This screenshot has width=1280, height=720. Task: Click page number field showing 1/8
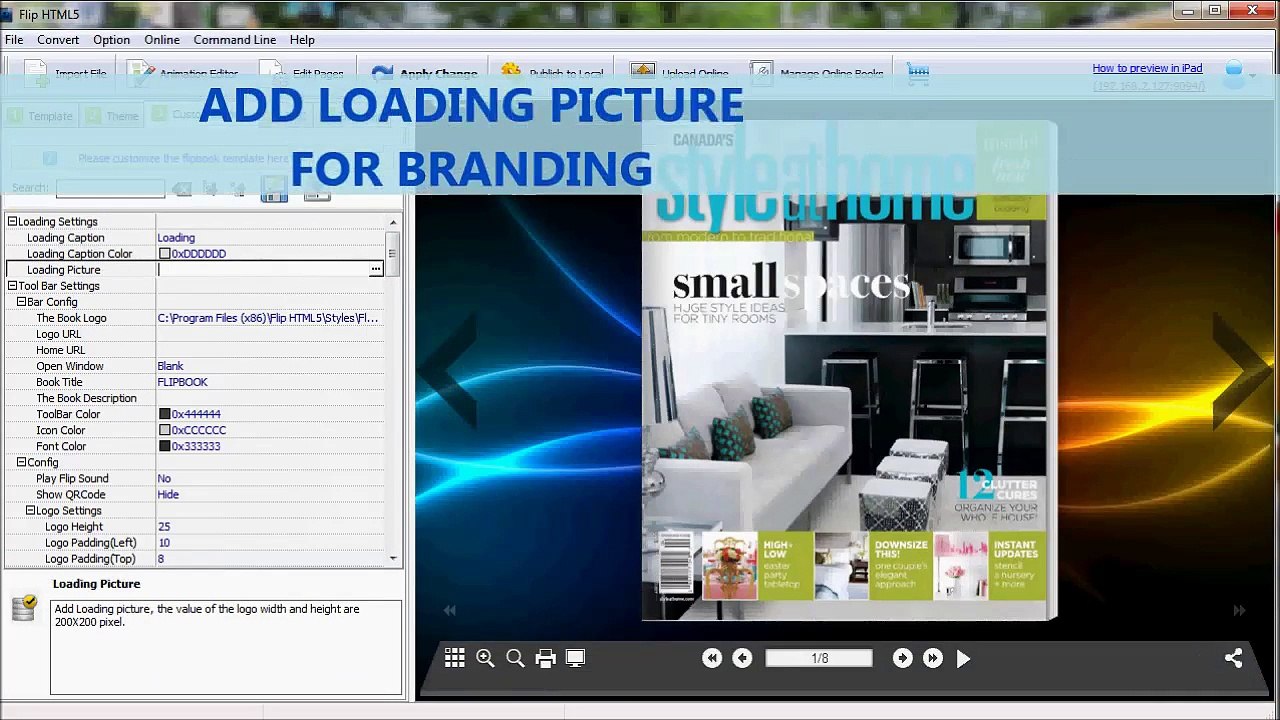point(819,658)
